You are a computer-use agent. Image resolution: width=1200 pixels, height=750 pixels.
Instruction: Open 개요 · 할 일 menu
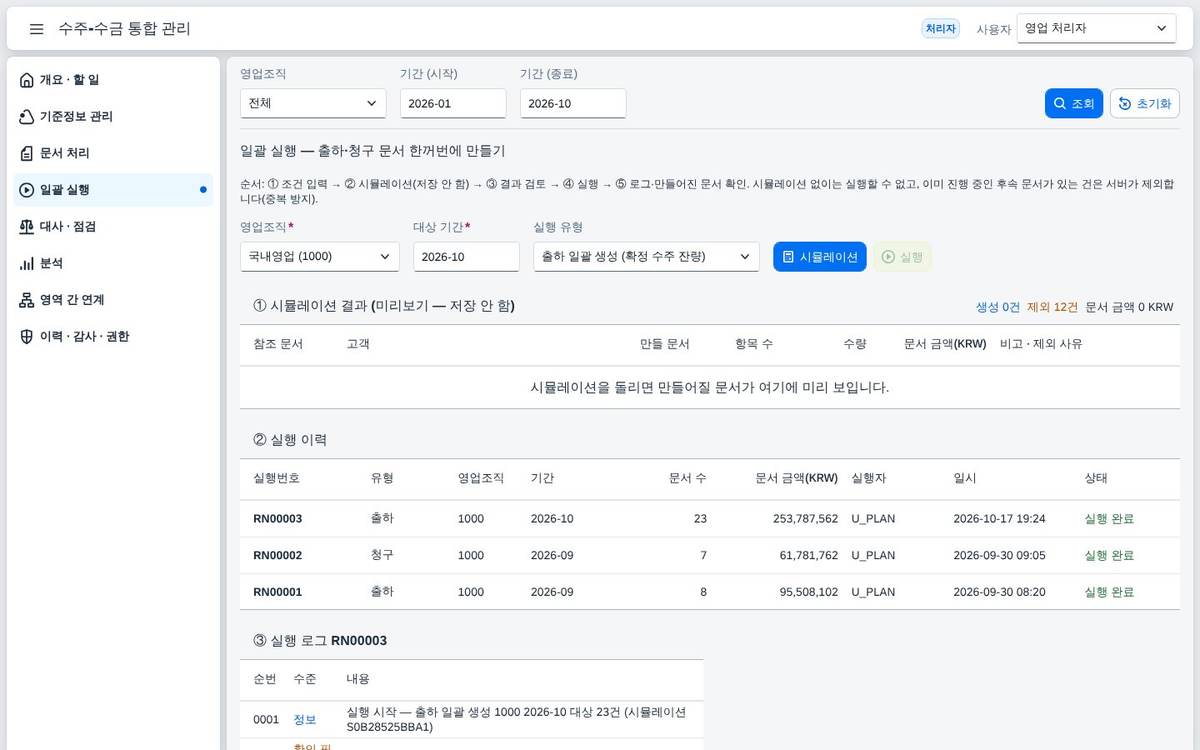pos(113,80)
